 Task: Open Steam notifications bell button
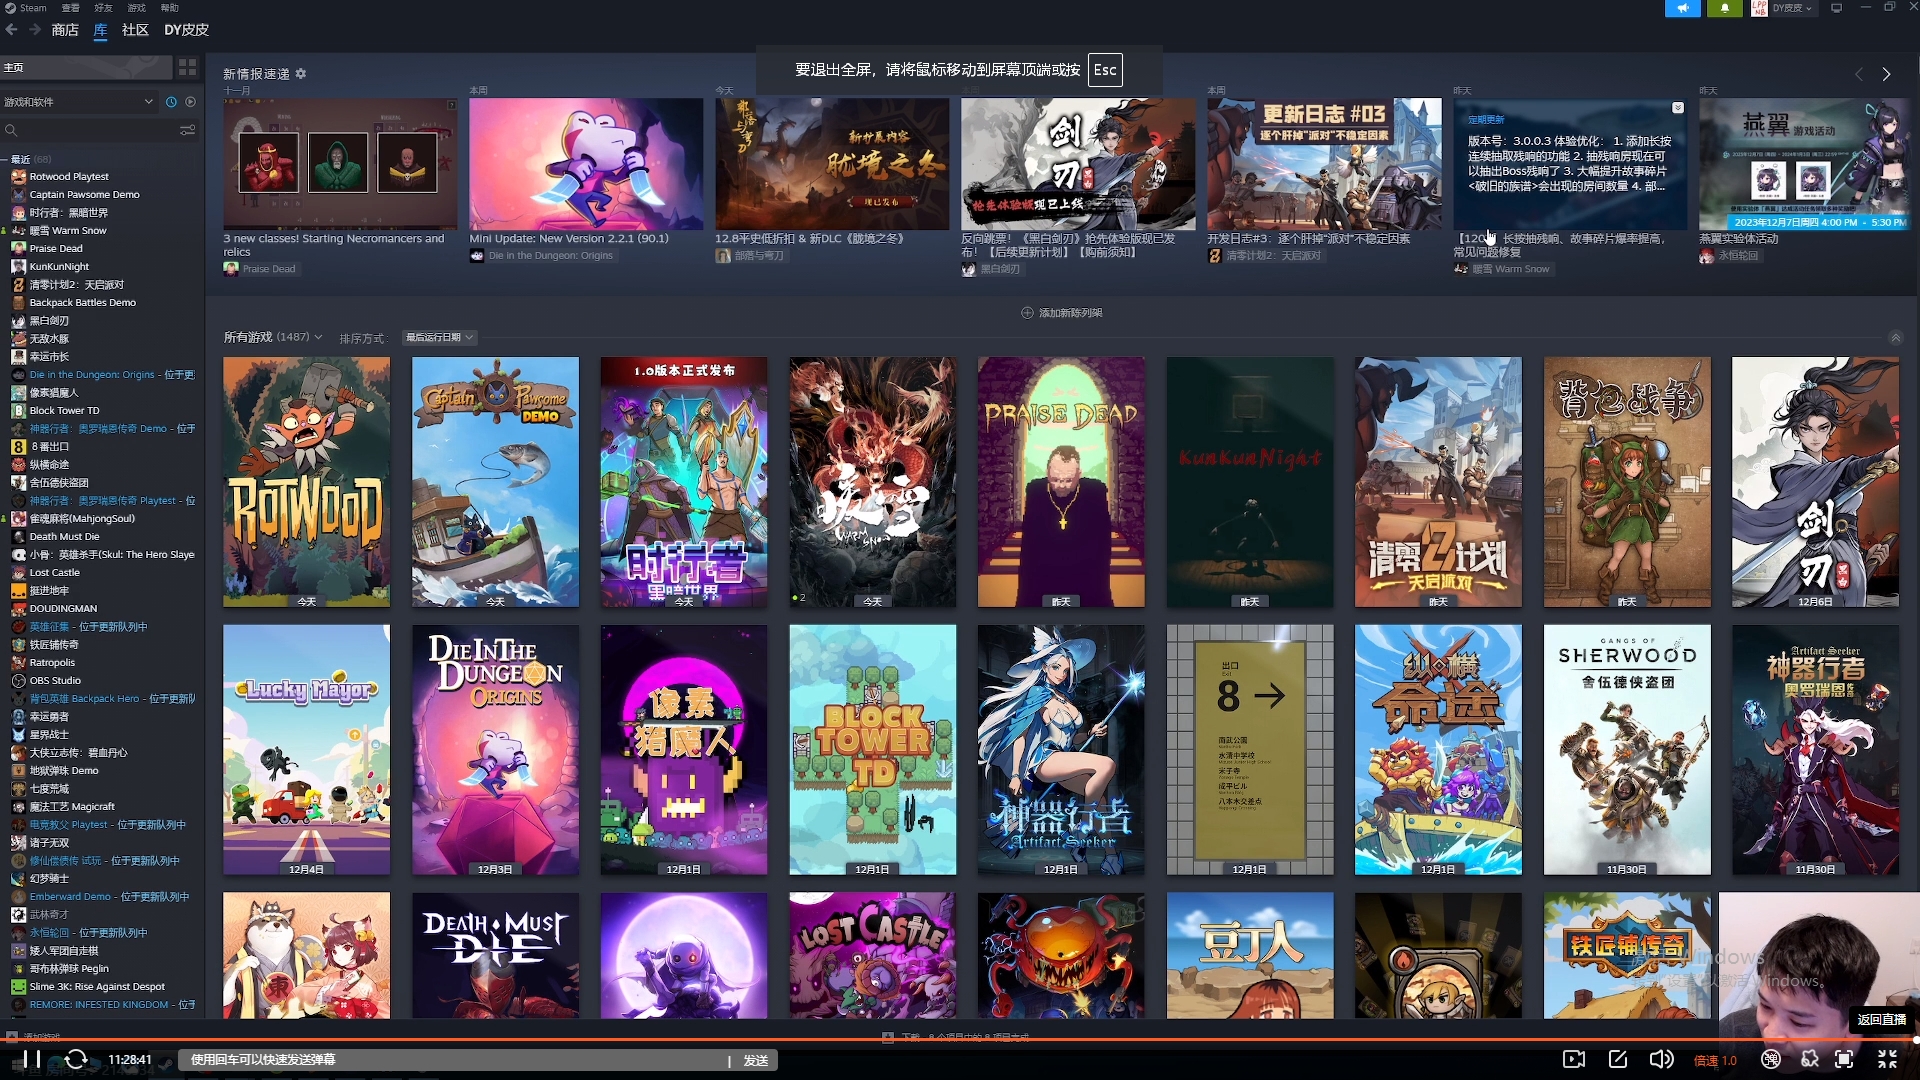[1724, 8]
